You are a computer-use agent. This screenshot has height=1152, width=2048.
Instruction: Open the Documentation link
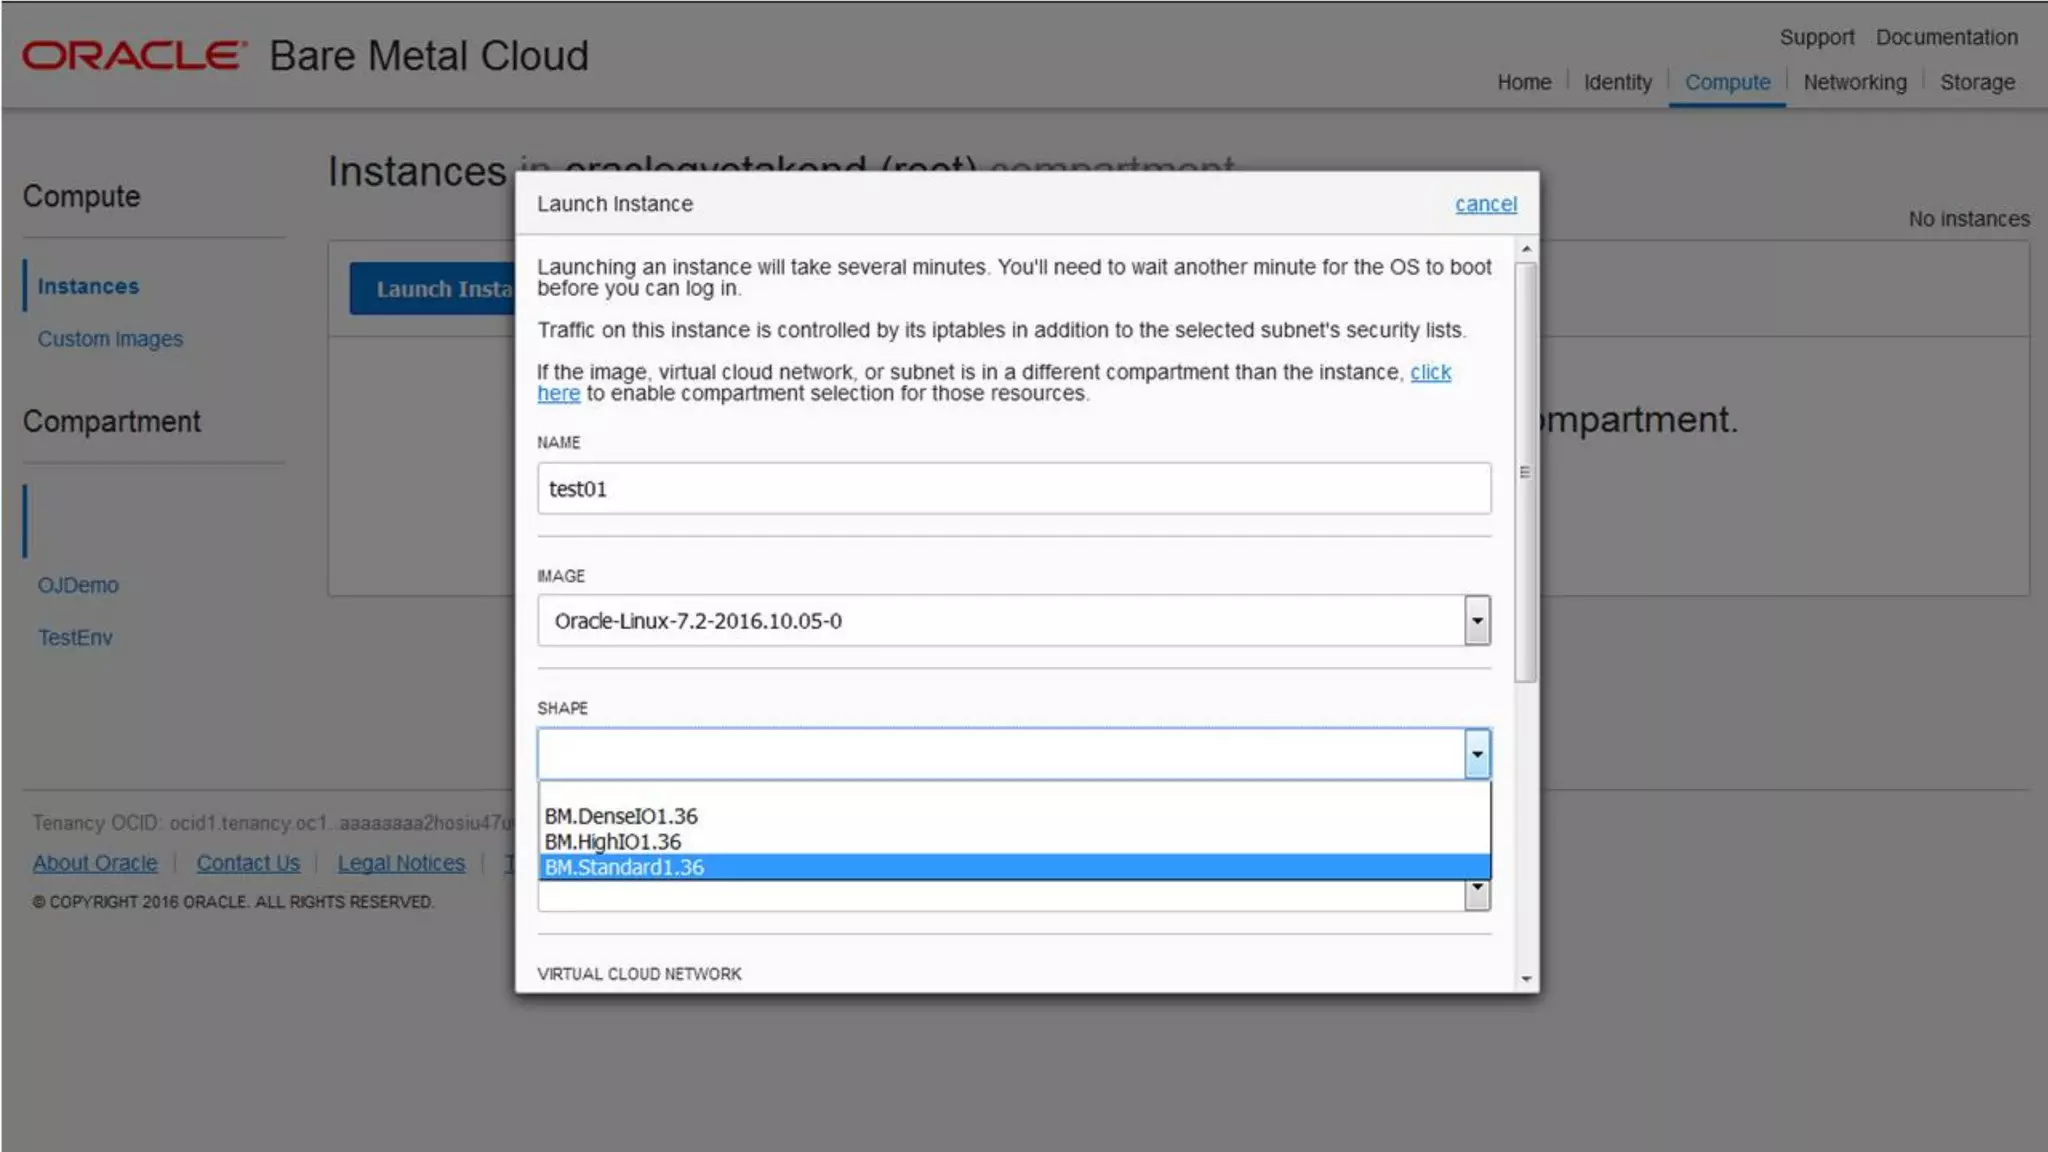[x=1946, y=37]
